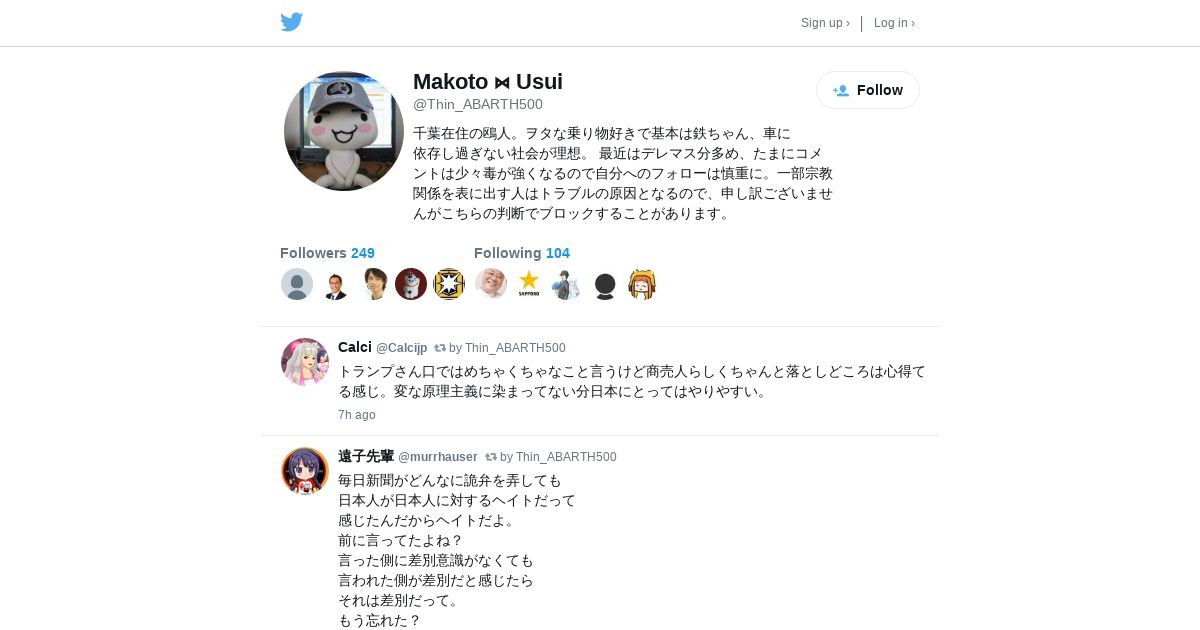1200x630 pixels.
Task: Open the Sapporo gold star following avatar
Action: coord(529,284)
